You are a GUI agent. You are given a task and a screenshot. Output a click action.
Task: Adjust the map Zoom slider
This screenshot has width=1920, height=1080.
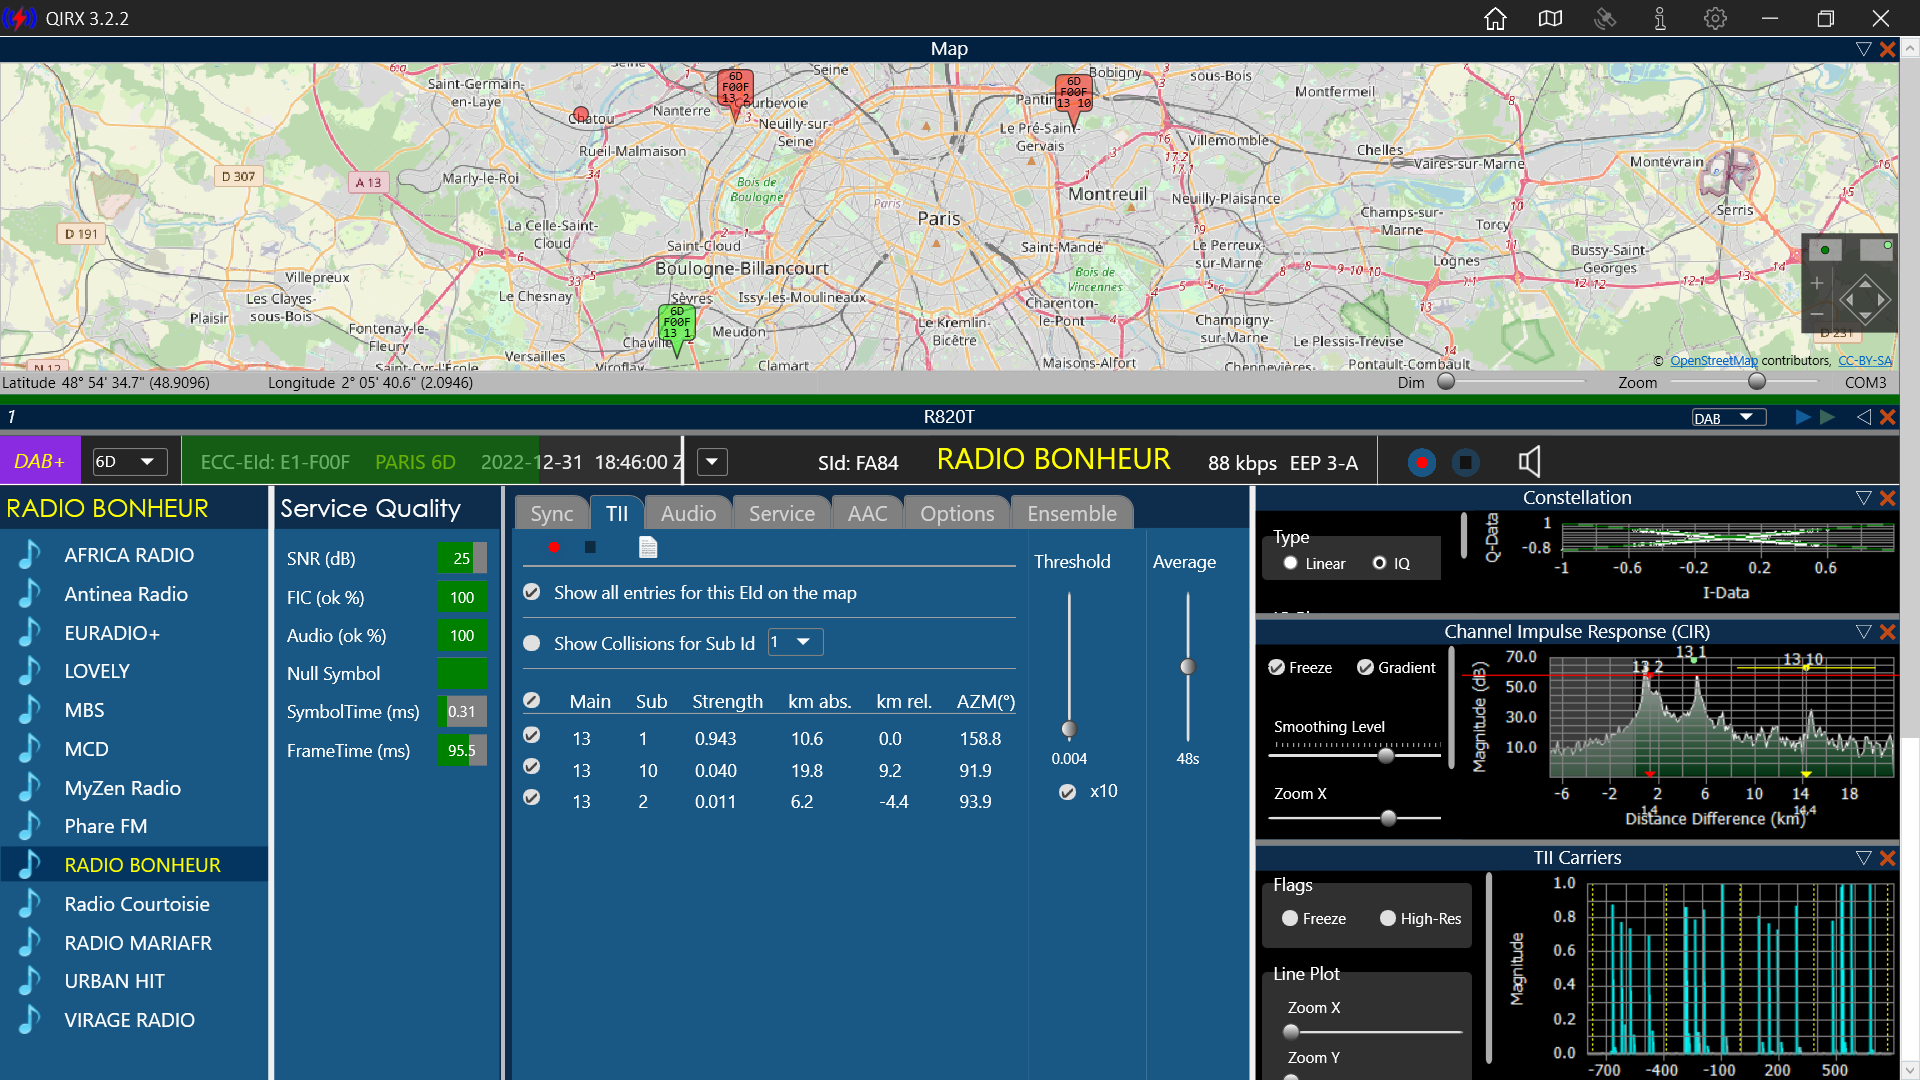pos(1757,381)
